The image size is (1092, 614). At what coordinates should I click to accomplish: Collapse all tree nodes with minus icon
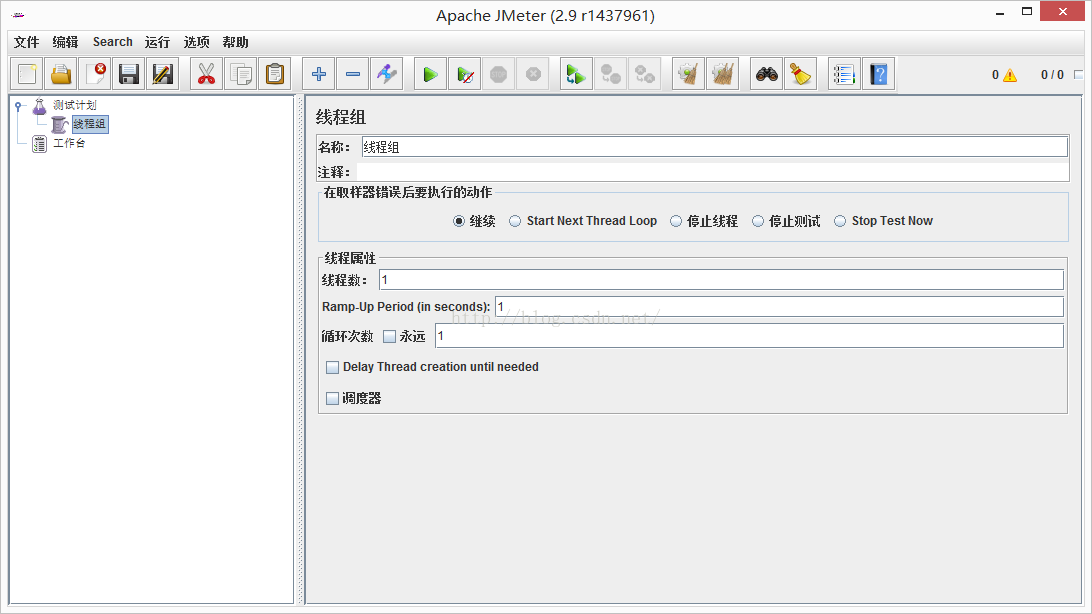353,74
